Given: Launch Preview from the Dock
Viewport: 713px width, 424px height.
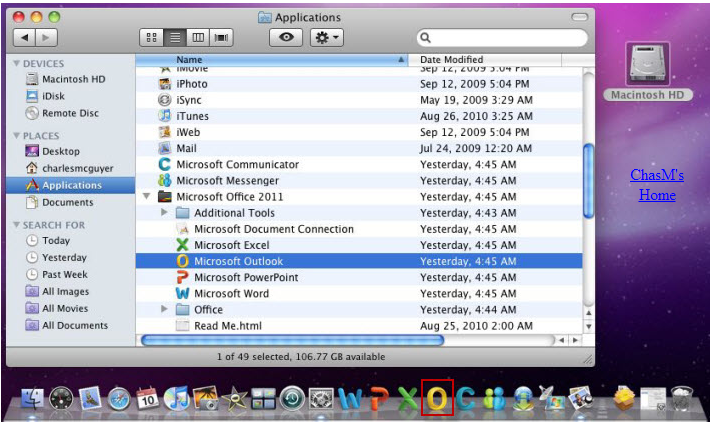Looking at the screenshot, I should coord(581,399).
